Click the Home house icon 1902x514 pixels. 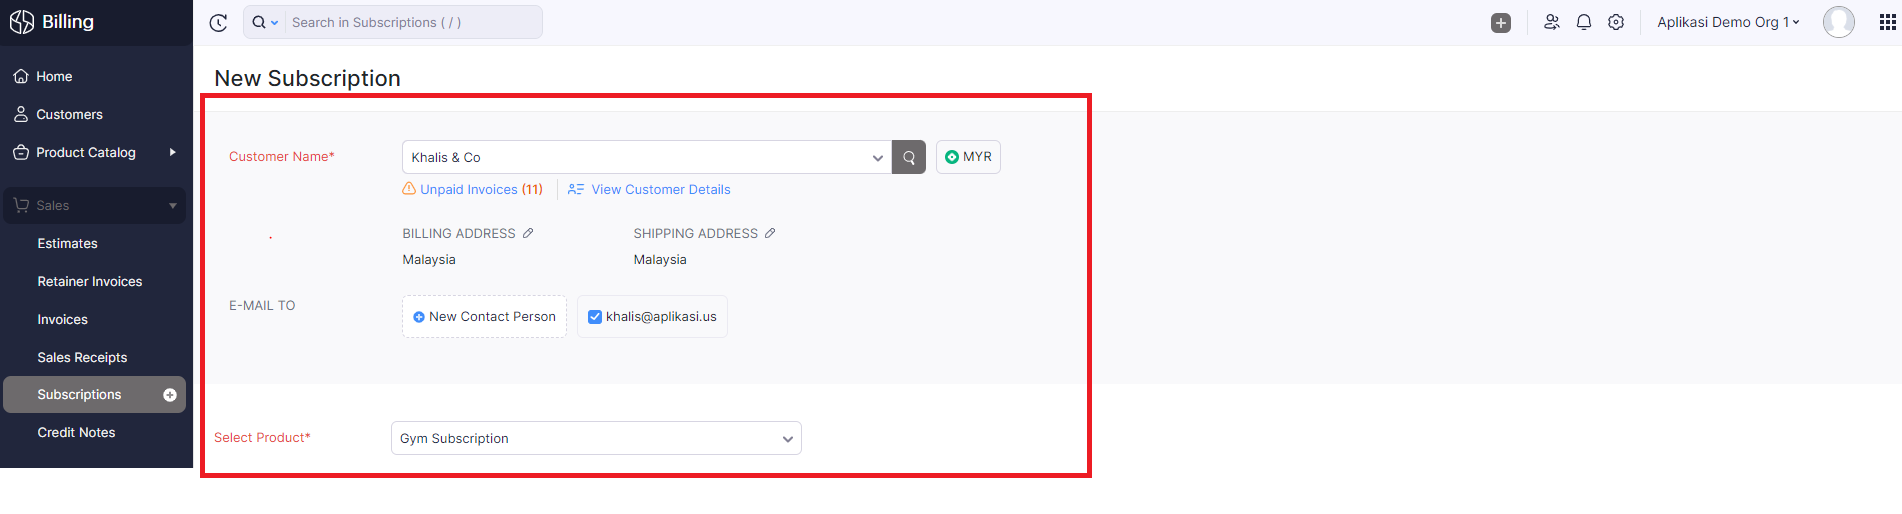pyautogui.click(x=21, y=76)
